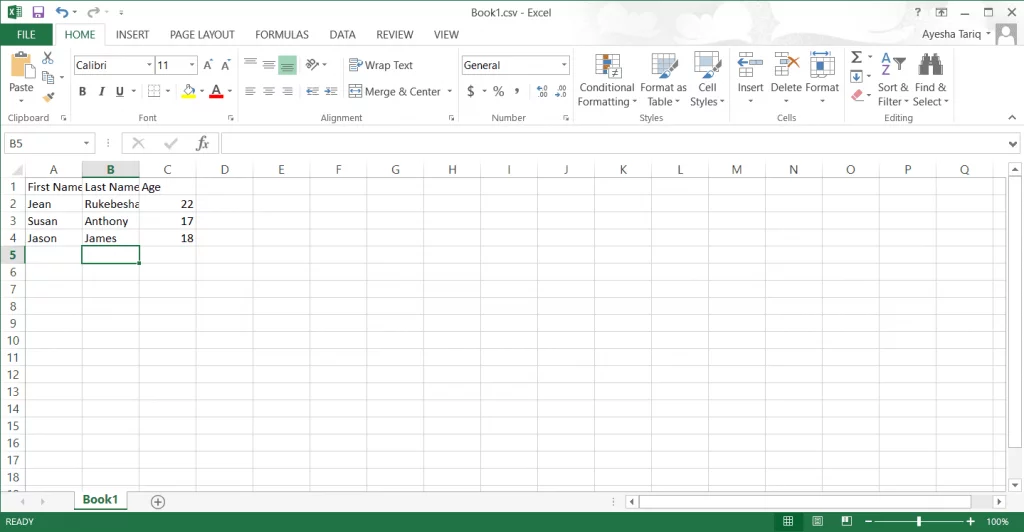
Task: Open the Find & Select menu
Action: point(931,80)
